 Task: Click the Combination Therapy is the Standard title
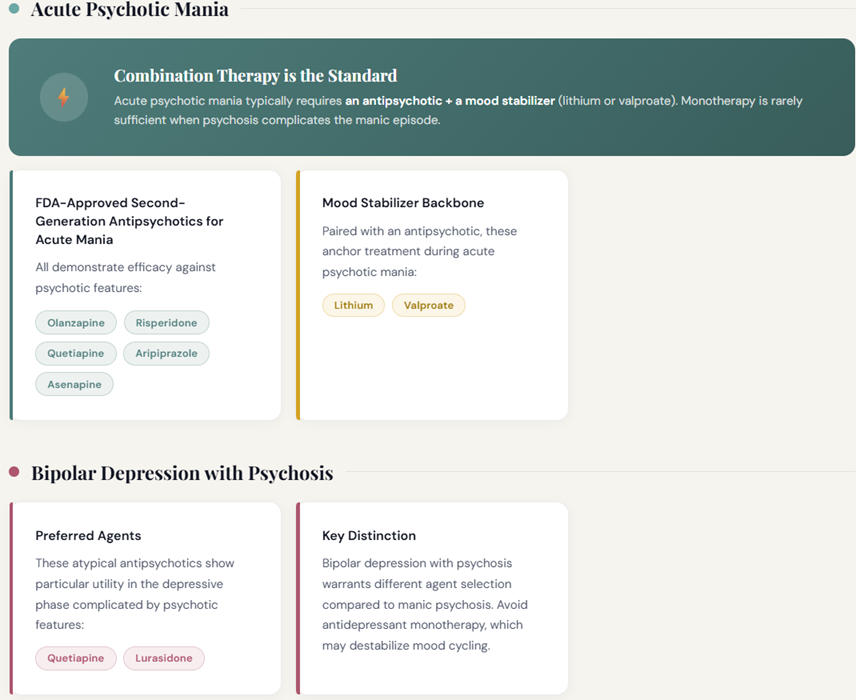(255, 76)
